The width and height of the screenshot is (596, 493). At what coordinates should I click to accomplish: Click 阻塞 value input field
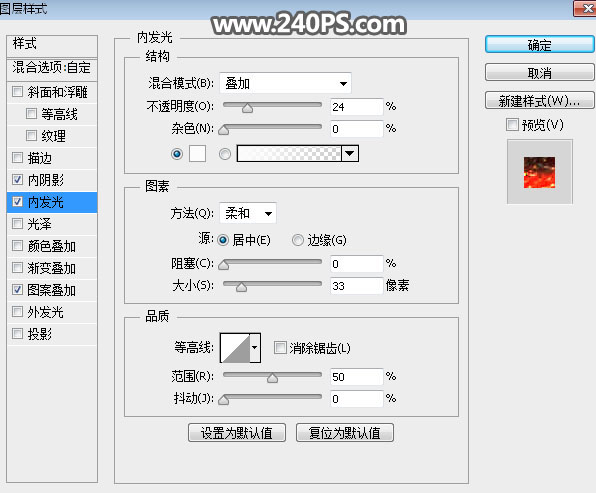[357, 263]
